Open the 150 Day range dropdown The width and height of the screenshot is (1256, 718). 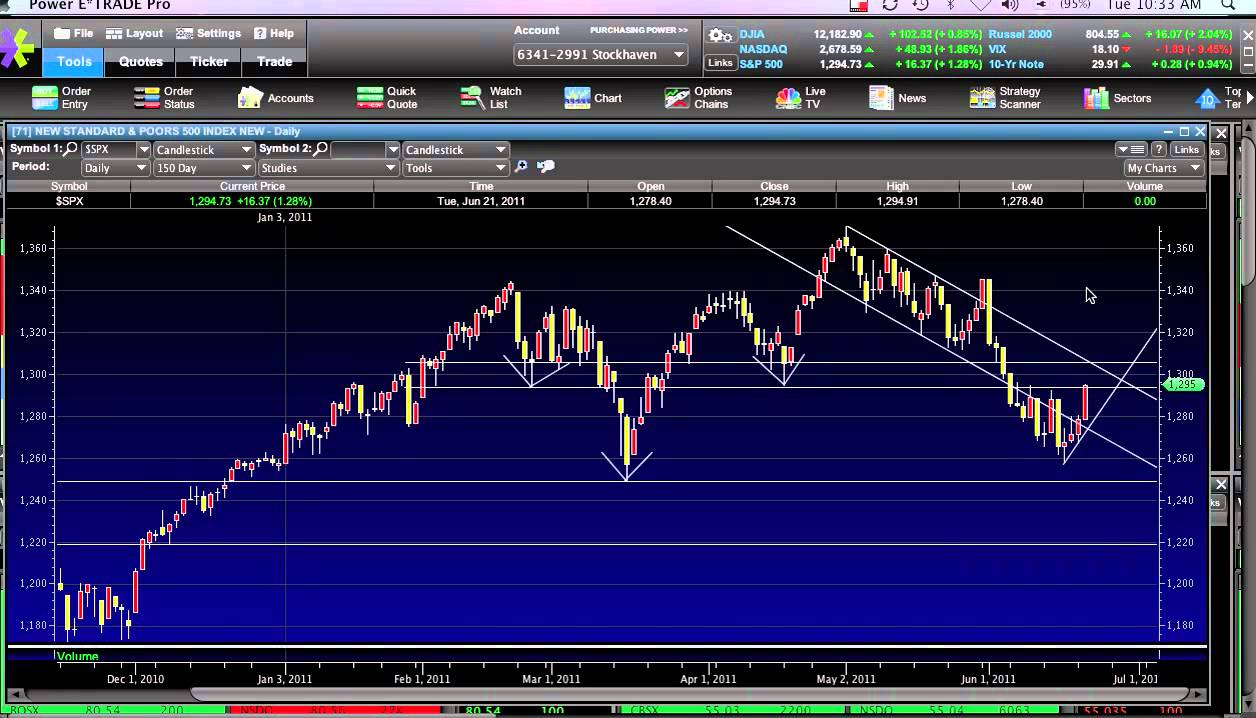(203, 168)
